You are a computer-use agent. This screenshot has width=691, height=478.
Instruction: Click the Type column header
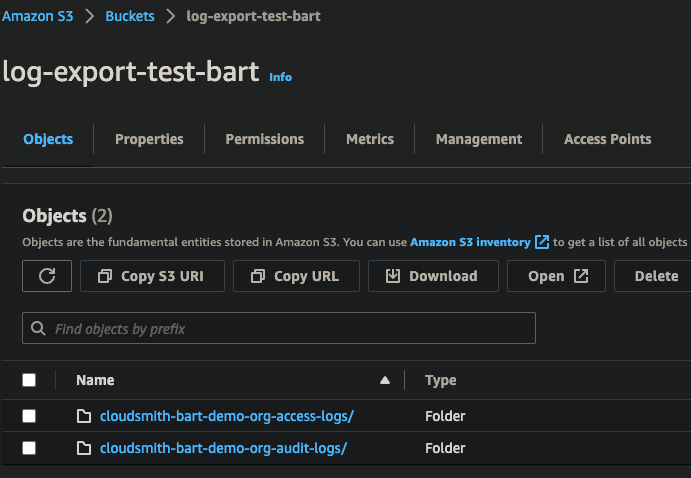point(441,380)
